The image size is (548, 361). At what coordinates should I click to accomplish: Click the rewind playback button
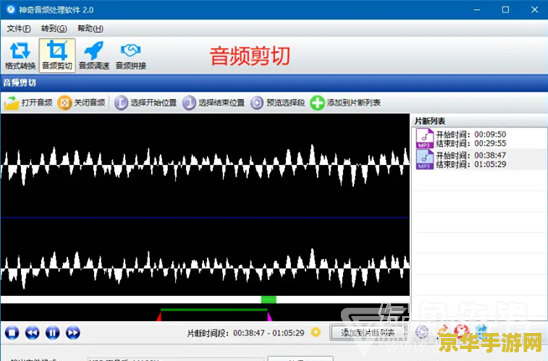pos(32,333)
